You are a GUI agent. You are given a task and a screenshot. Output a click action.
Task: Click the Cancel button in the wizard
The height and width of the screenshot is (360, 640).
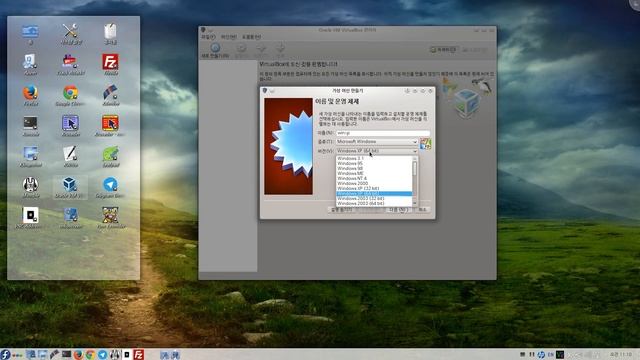[x=422, y=209]
